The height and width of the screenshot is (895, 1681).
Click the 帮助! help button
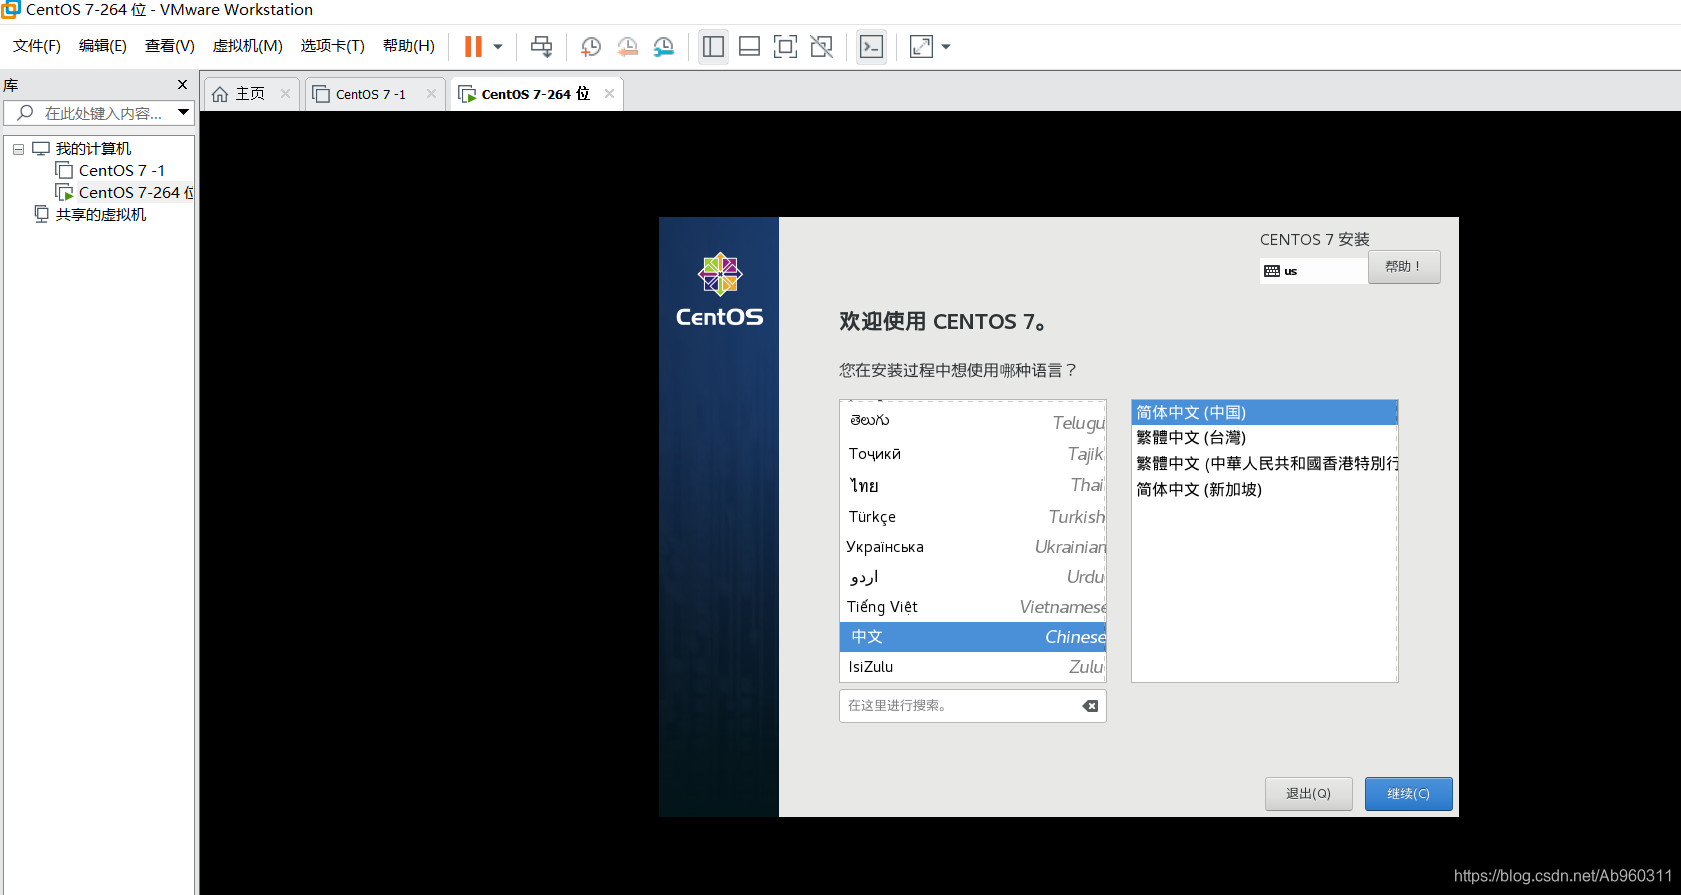pos(1404,267)
